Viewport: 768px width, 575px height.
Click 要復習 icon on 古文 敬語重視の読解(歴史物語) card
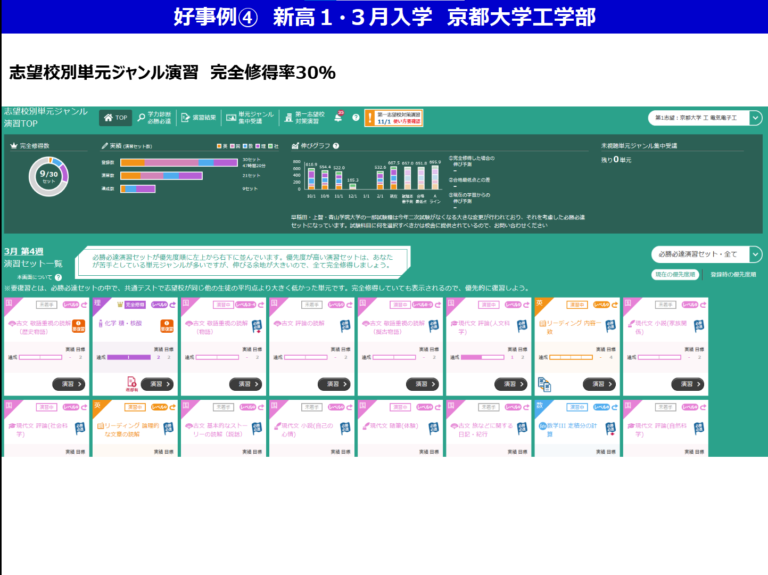coord(79,326)
